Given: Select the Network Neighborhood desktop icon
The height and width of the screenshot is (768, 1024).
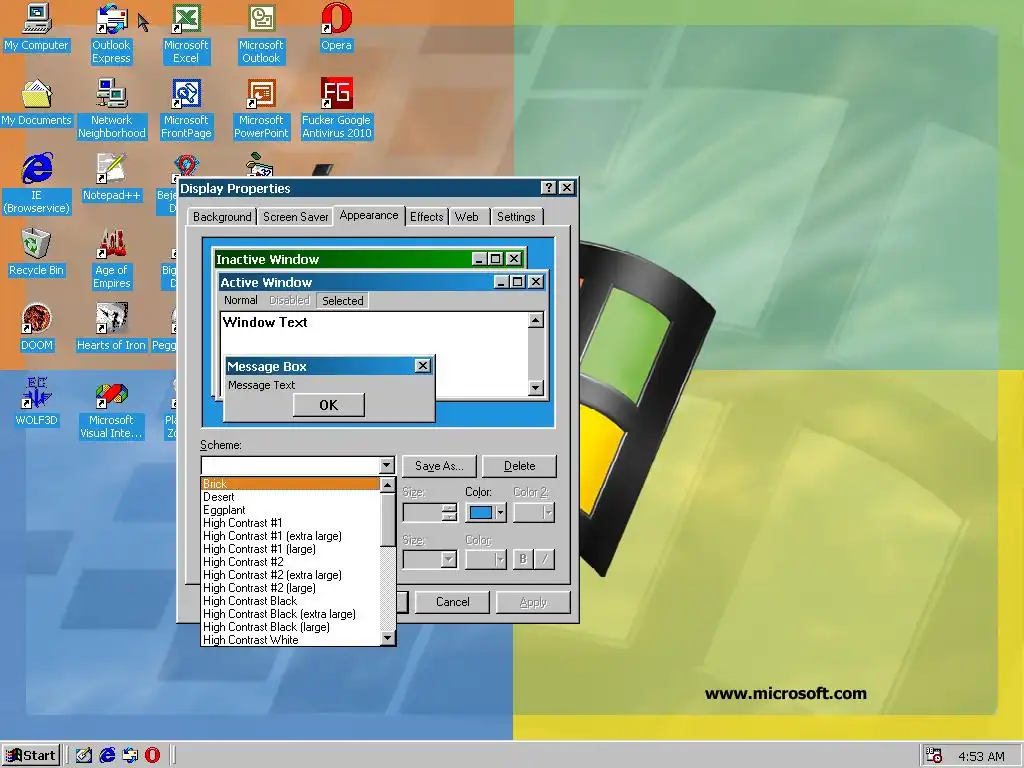Looking at the screenshot, I should click(112, 108).
